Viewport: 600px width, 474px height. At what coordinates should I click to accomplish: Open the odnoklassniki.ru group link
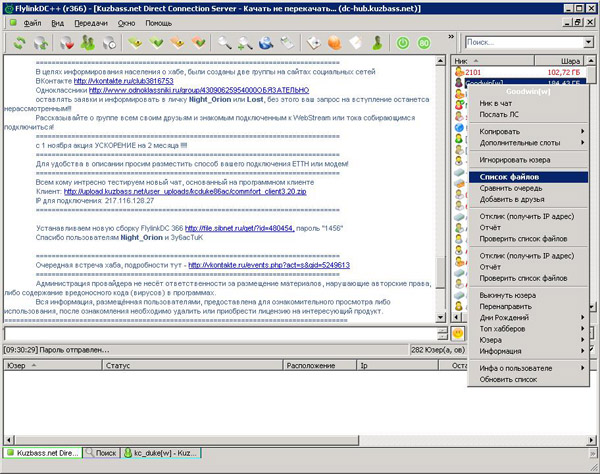199,90
